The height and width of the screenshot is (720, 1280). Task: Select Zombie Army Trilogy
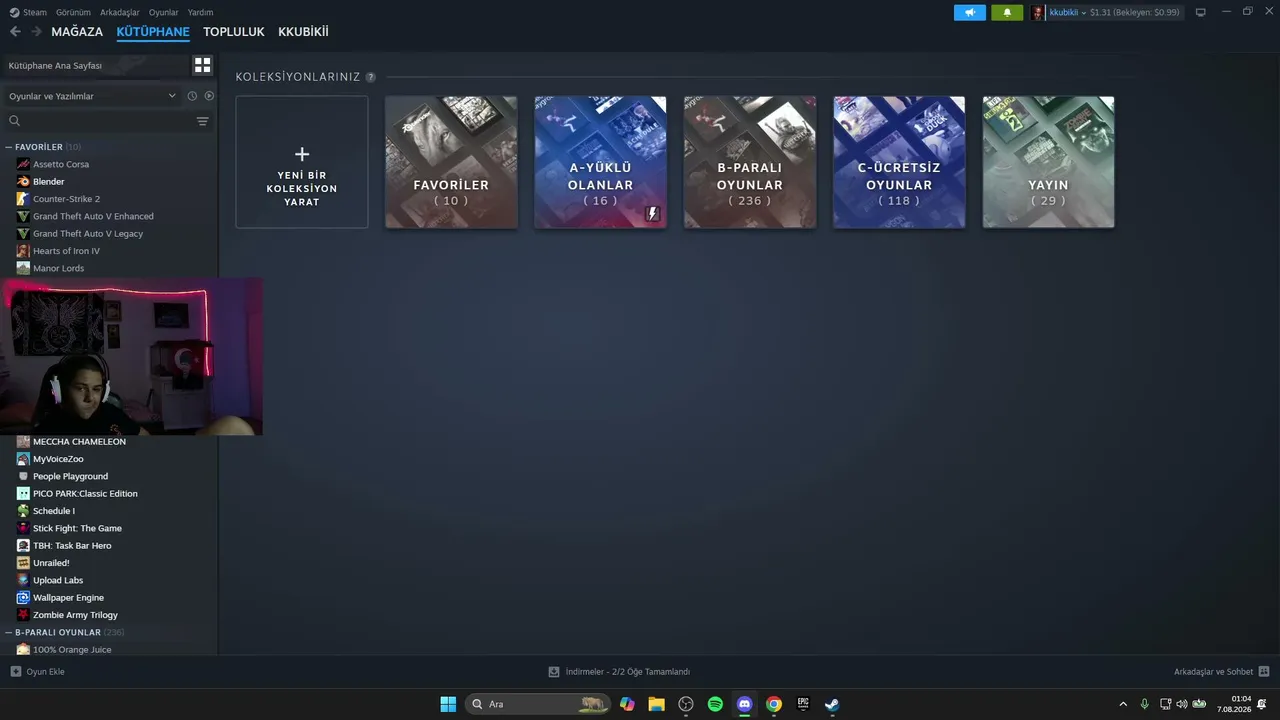point(75,615)
